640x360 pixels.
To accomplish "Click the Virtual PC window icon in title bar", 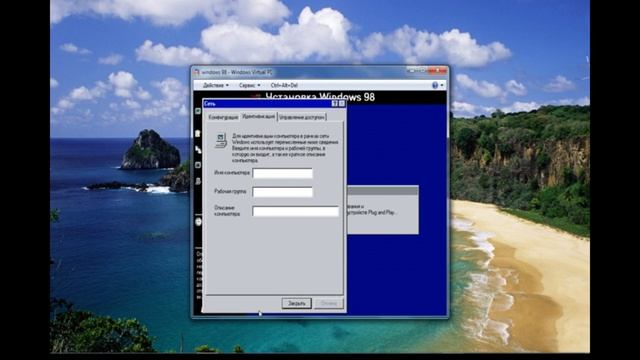I will [196, 72].
